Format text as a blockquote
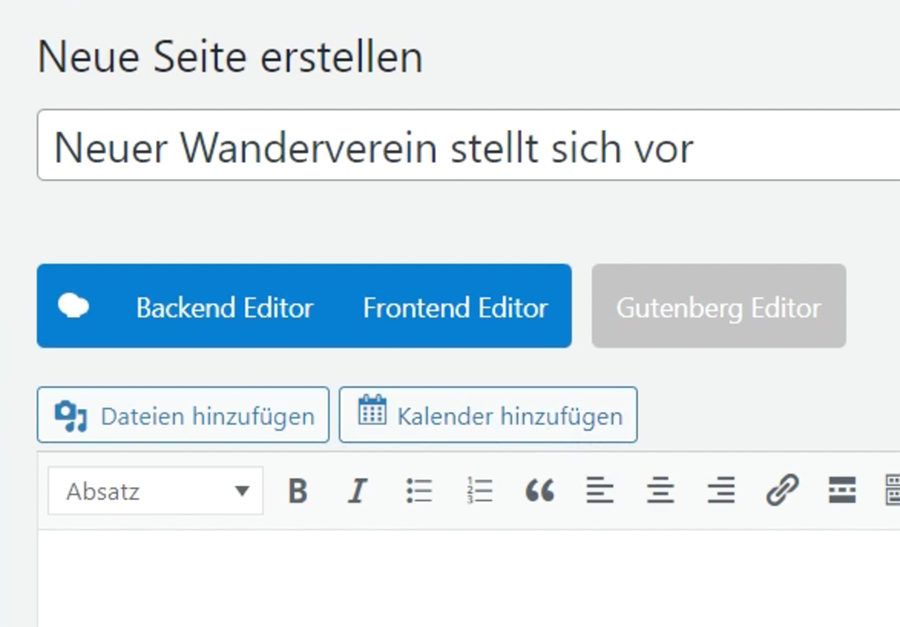This screenshot has height=627, width=900. click(540, 491)
